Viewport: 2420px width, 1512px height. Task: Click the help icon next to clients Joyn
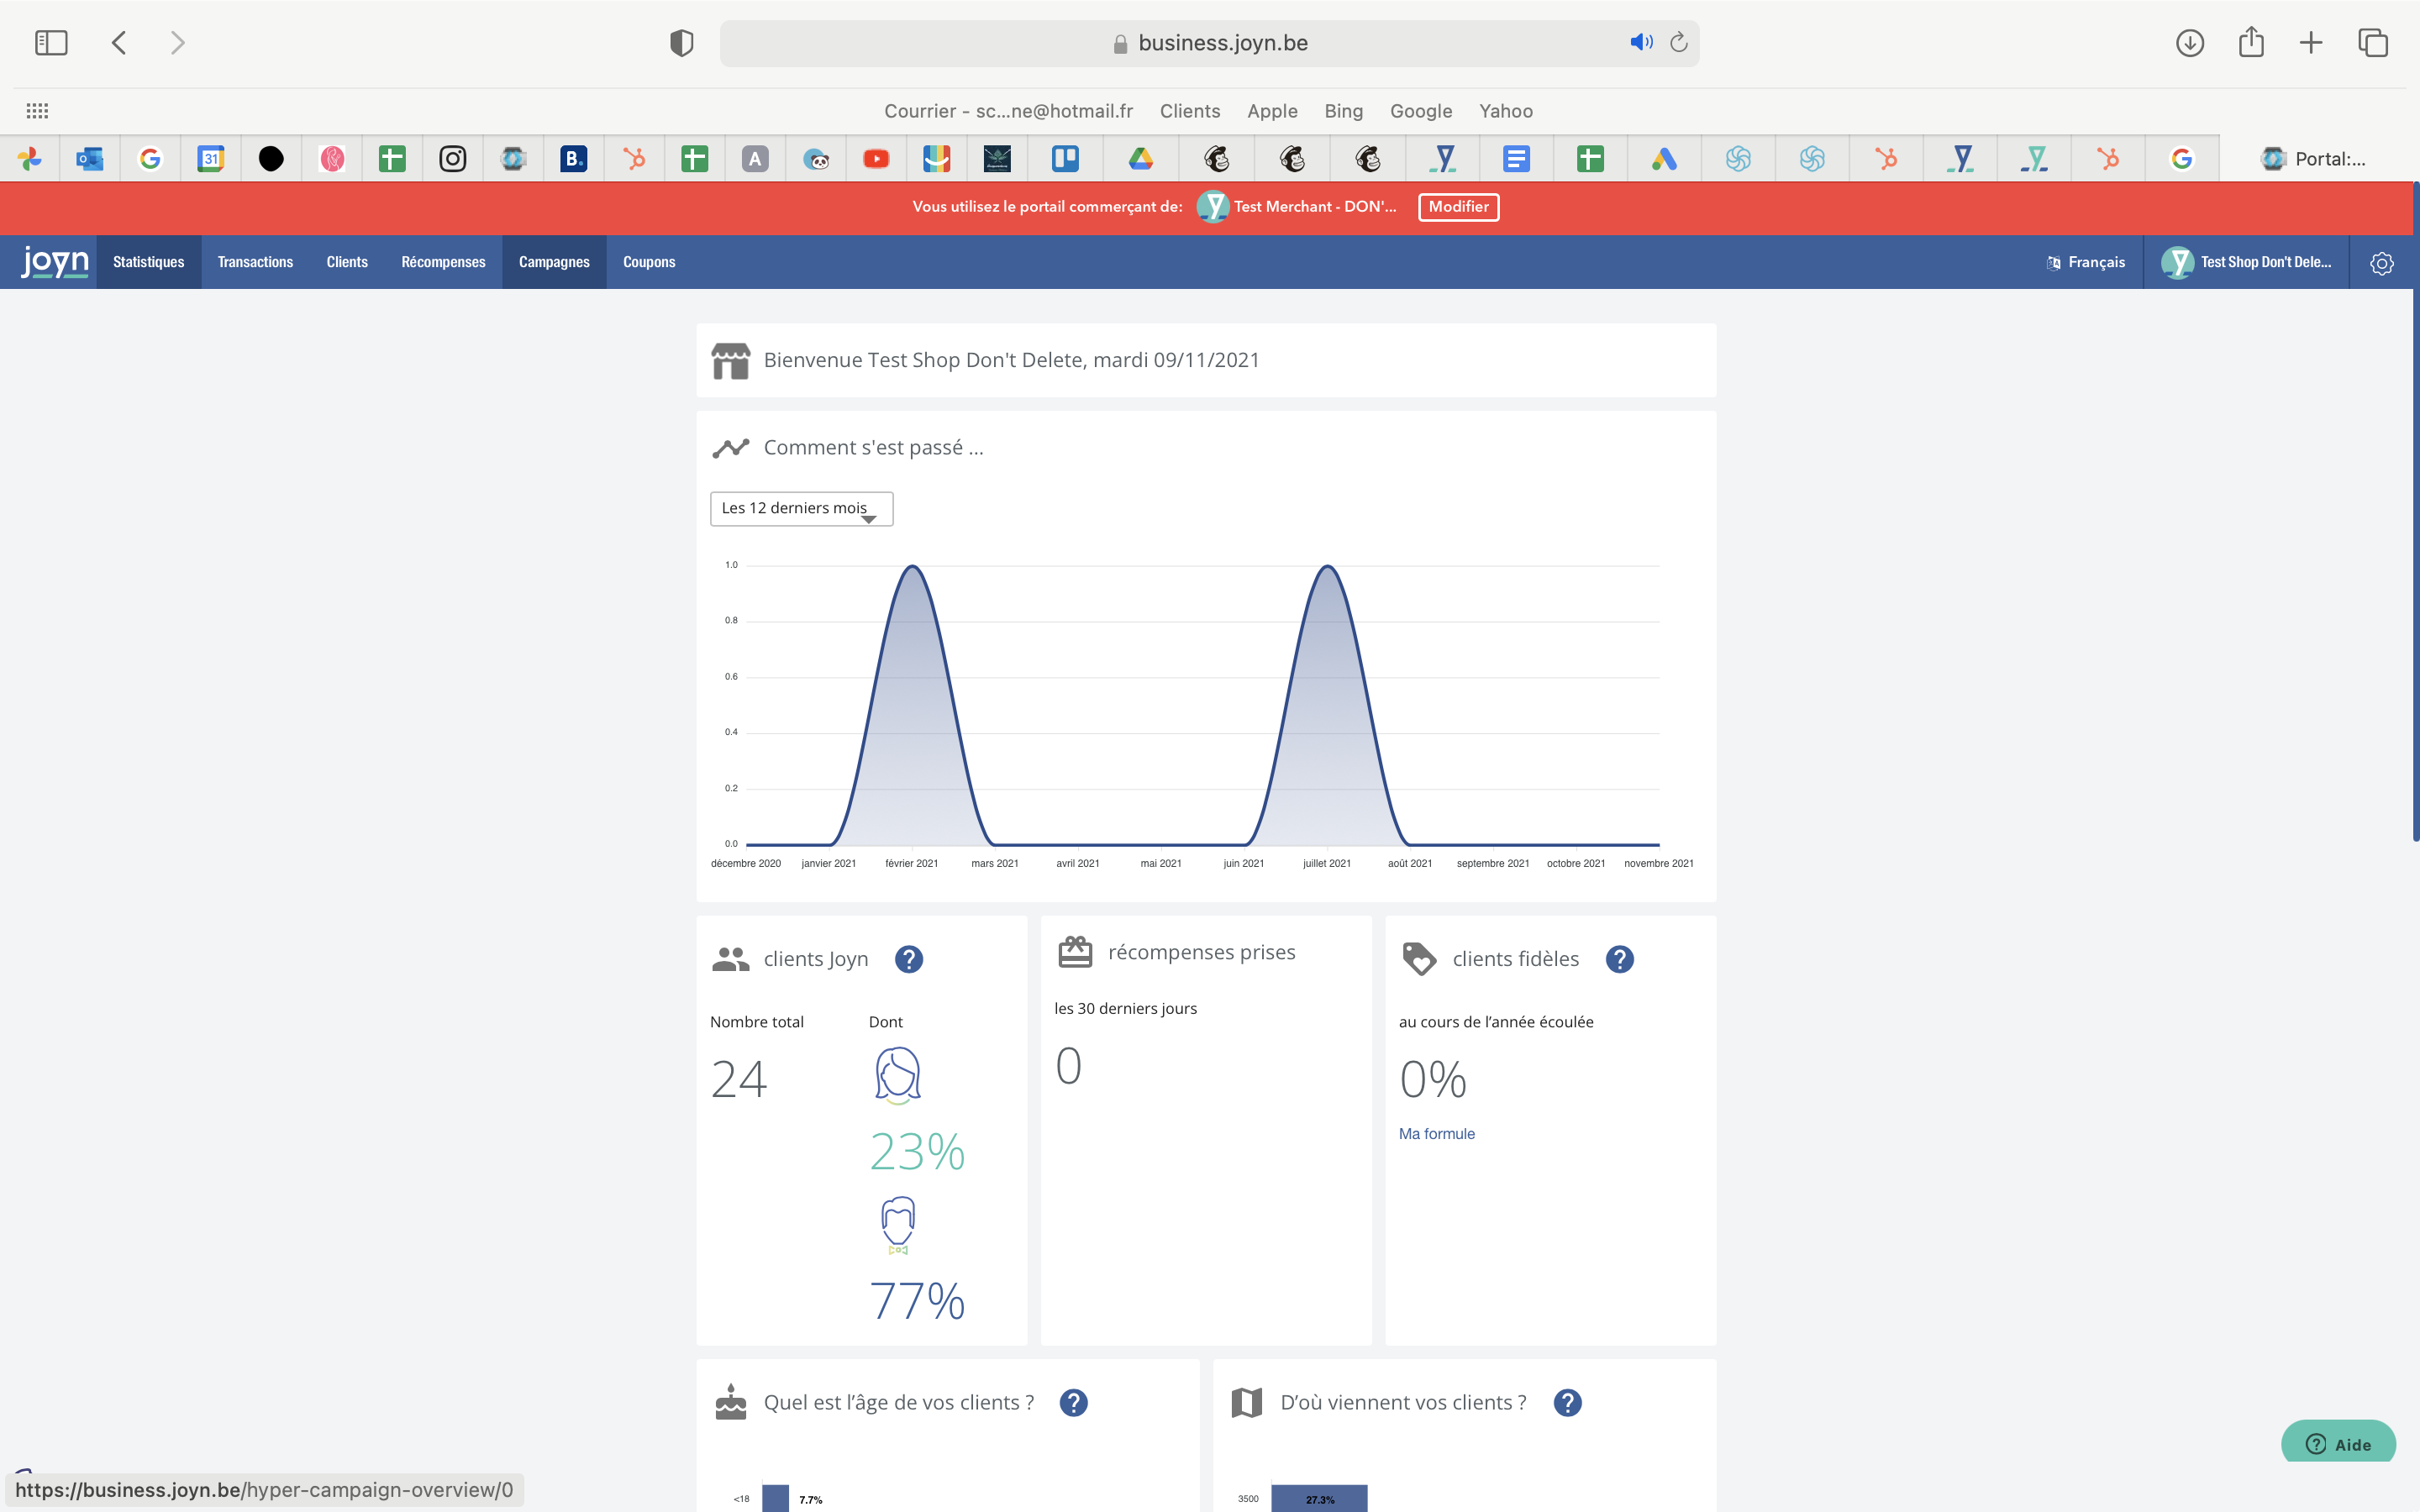coord(908,959)
